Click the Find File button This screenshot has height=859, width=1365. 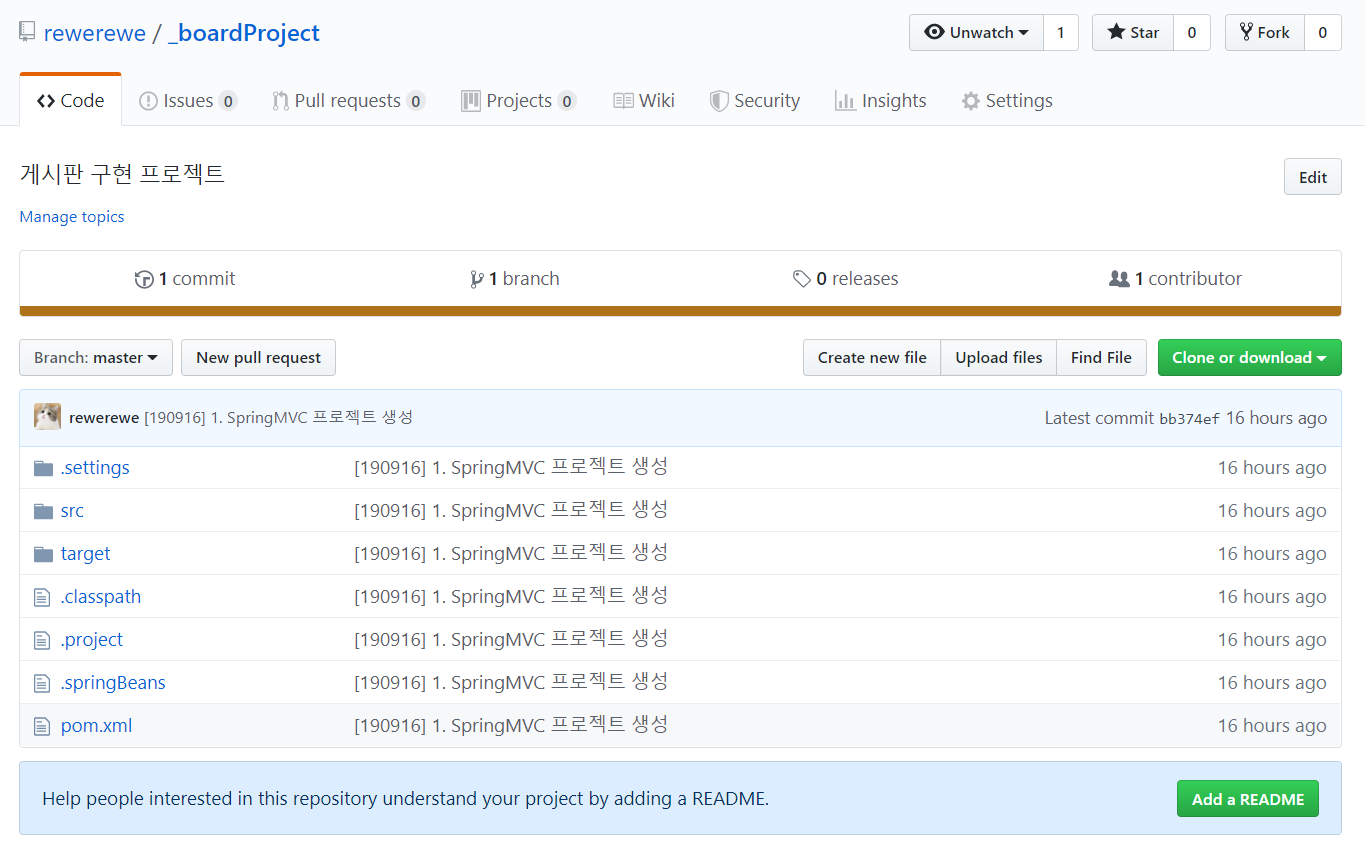[1101, 358]
